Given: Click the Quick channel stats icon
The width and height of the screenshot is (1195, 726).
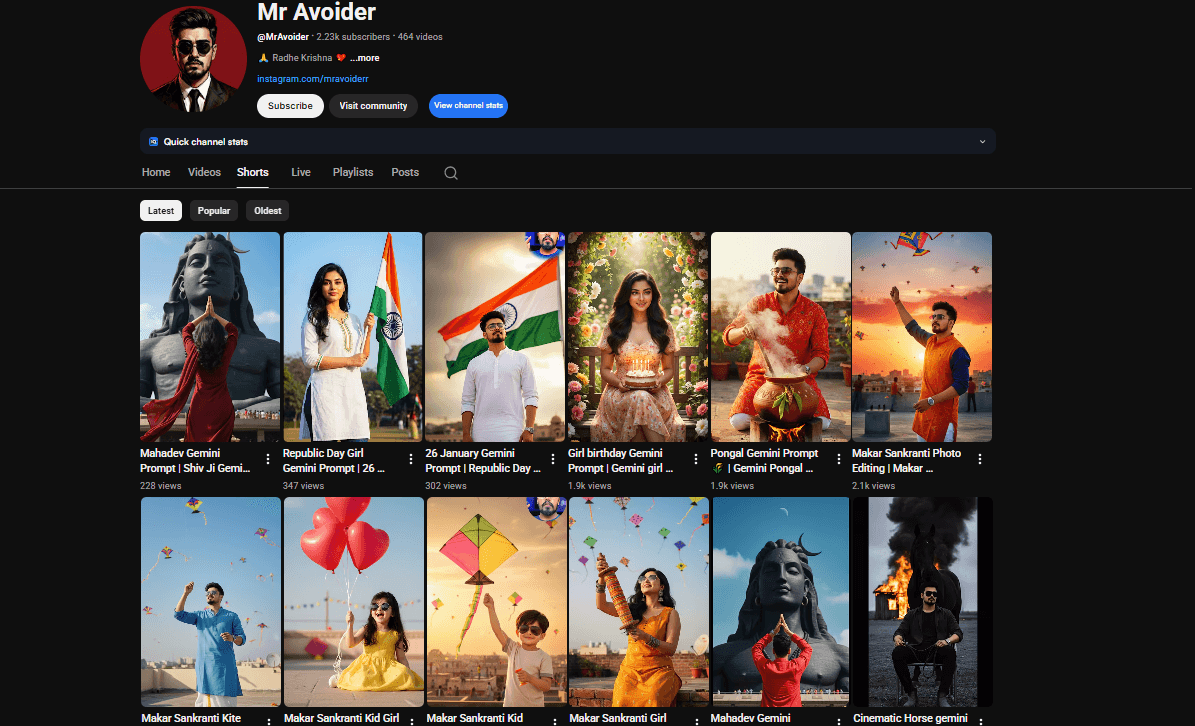Looking at the screenshot, I should (x=153, y=142).
